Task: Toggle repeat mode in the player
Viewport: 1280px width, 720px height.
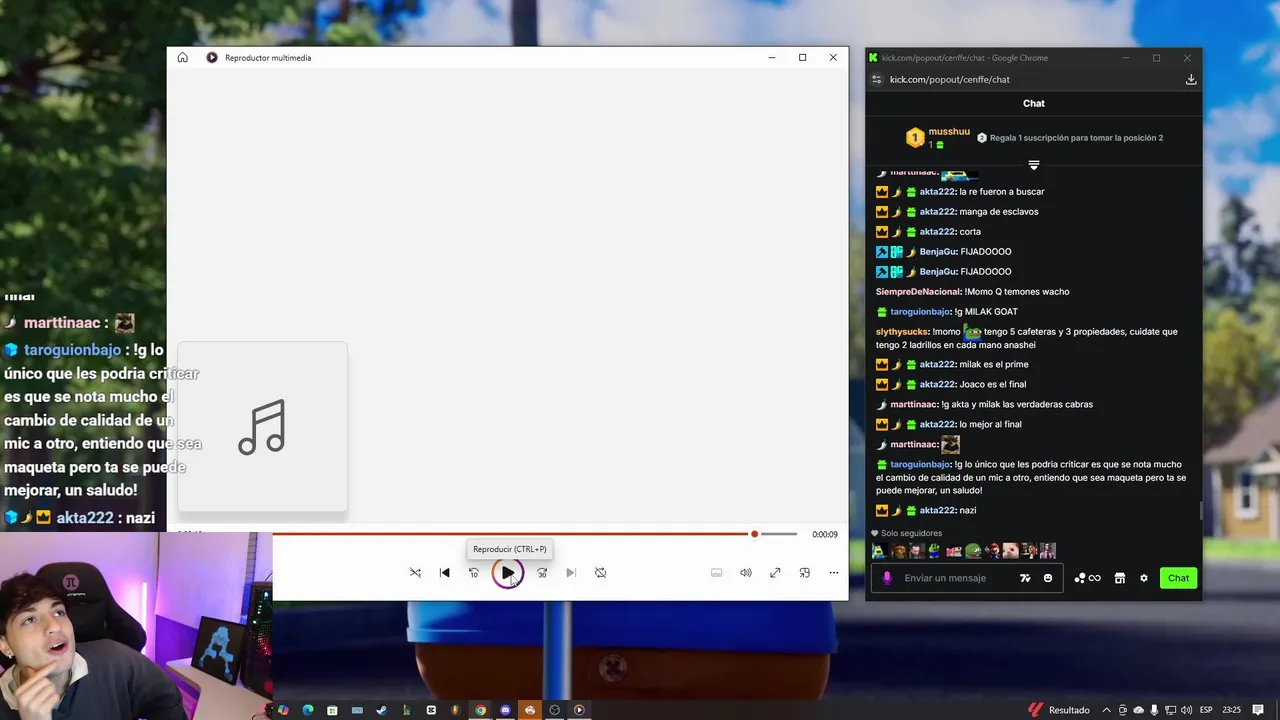Action: 600,573
